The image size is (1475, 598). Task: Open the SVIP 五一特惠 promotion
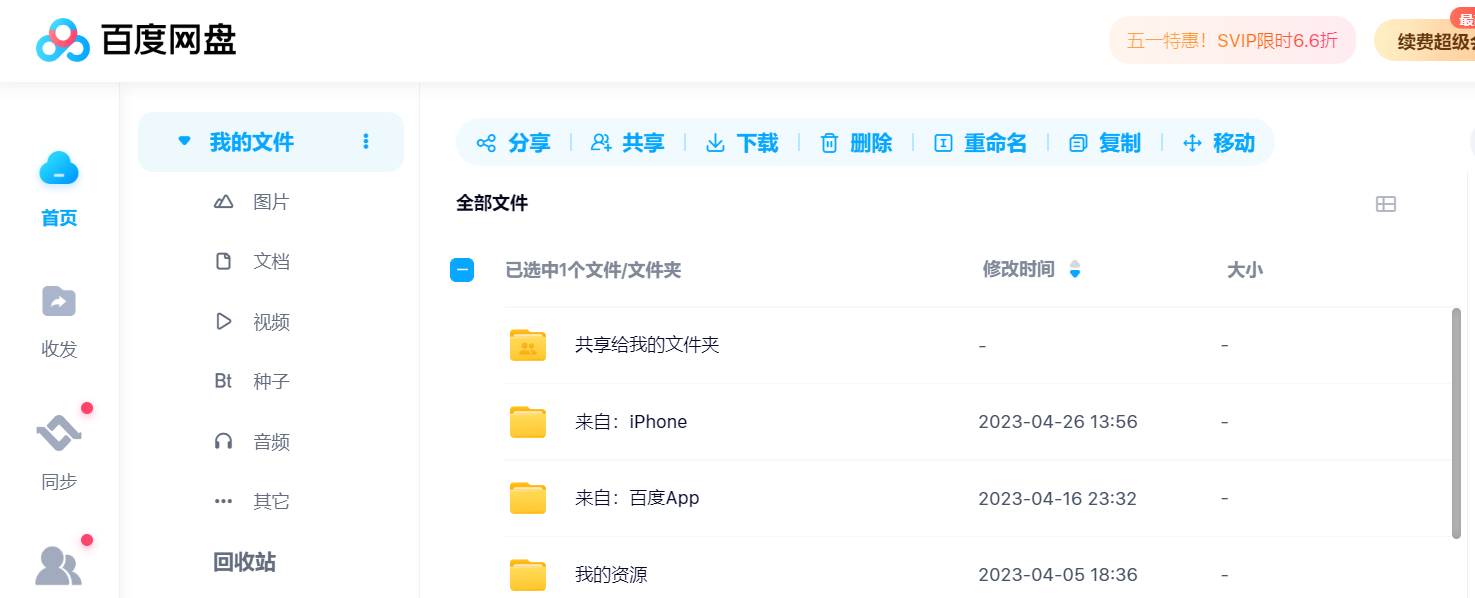tap(1232, 39)
